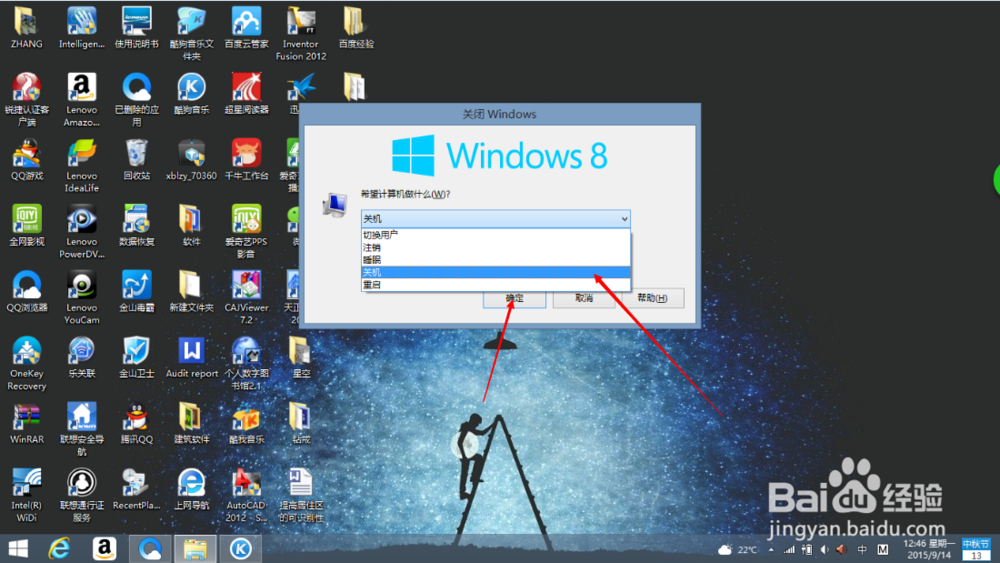Open the 腾讯QQ desktop shortcut
Screen dimensions: 1000x563
coord(136,423)
